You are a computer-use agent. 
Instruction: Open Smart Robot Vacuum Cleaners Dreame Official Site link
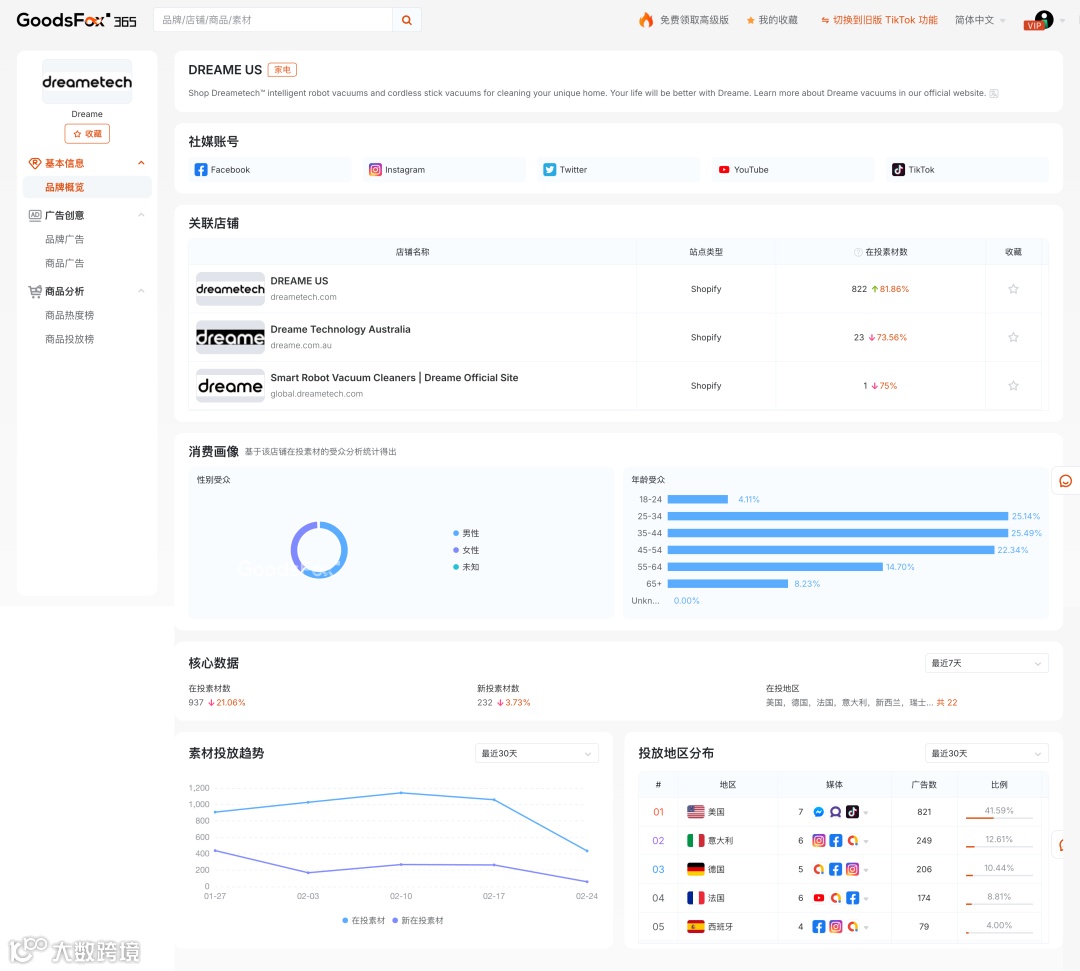(x=394, y=377)
